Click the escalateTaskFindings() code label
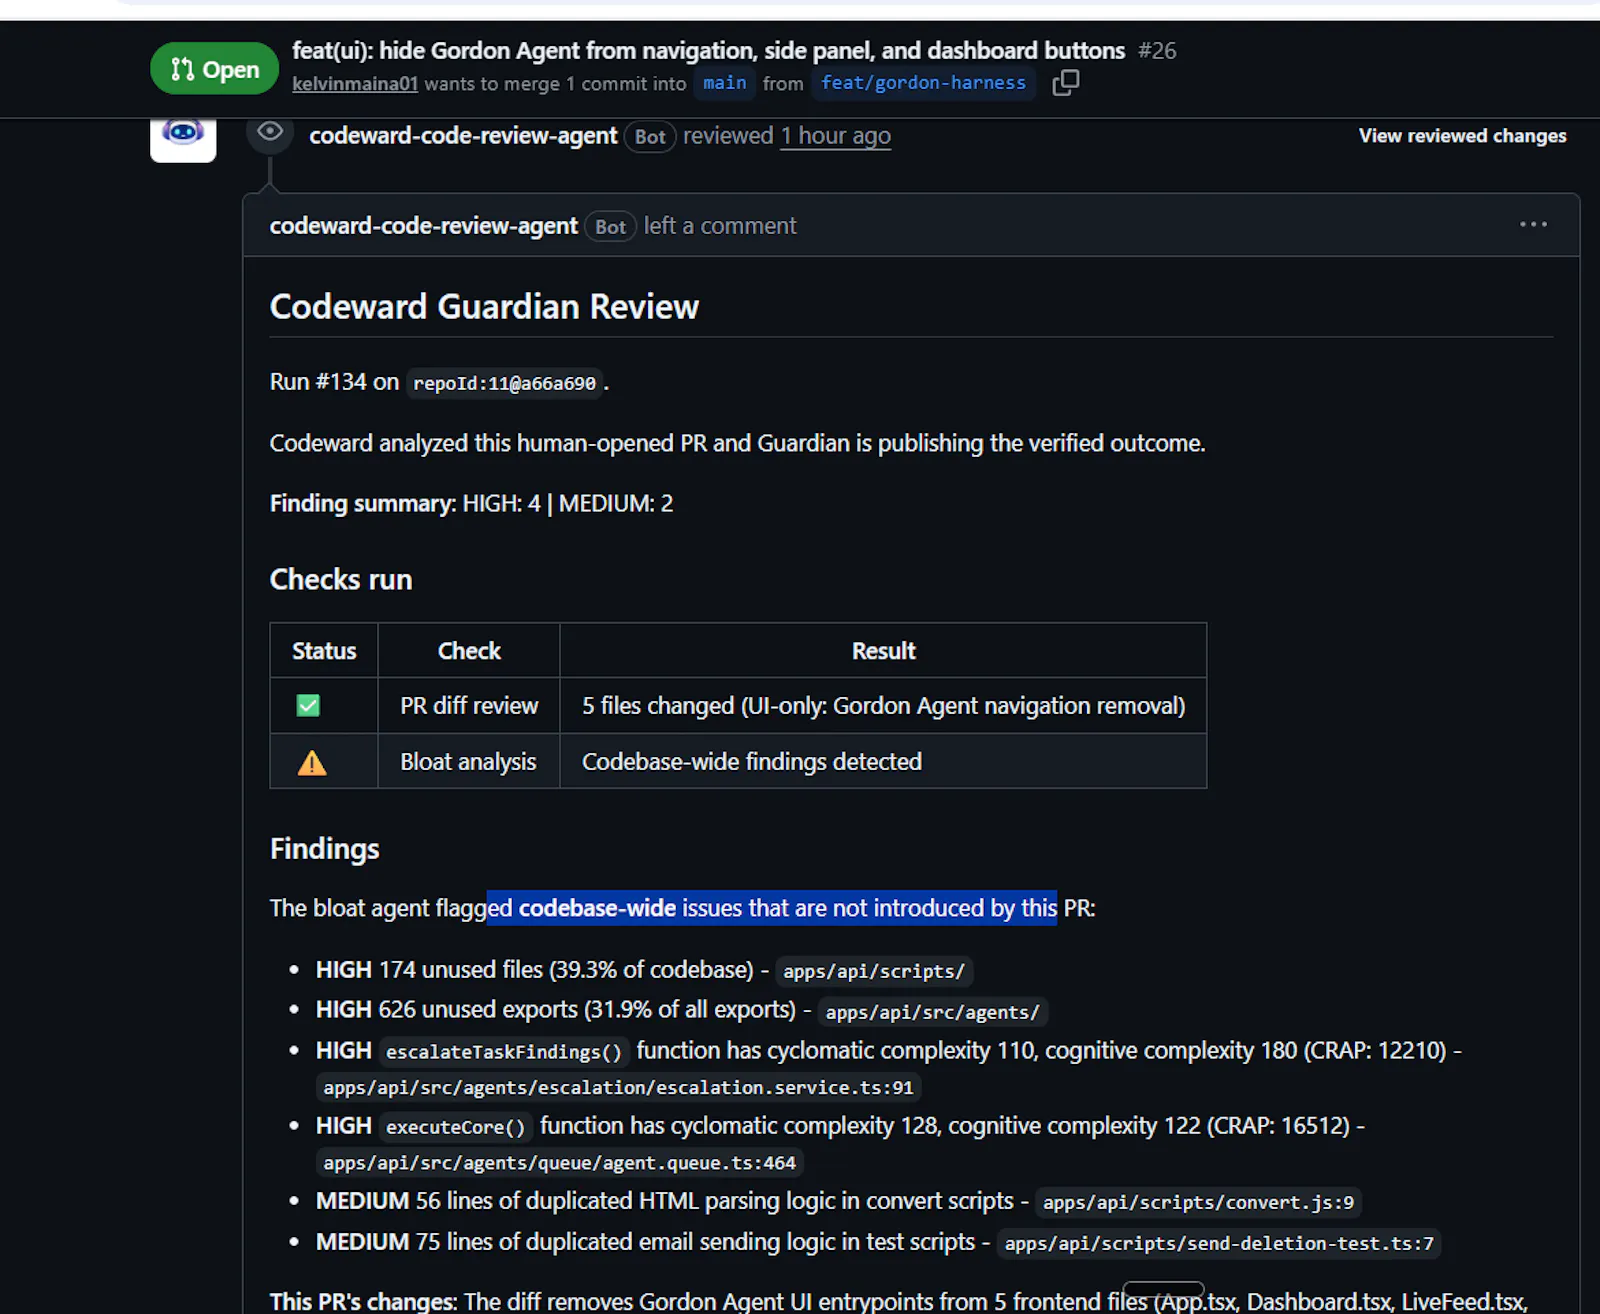 [x=504, y=1052]
